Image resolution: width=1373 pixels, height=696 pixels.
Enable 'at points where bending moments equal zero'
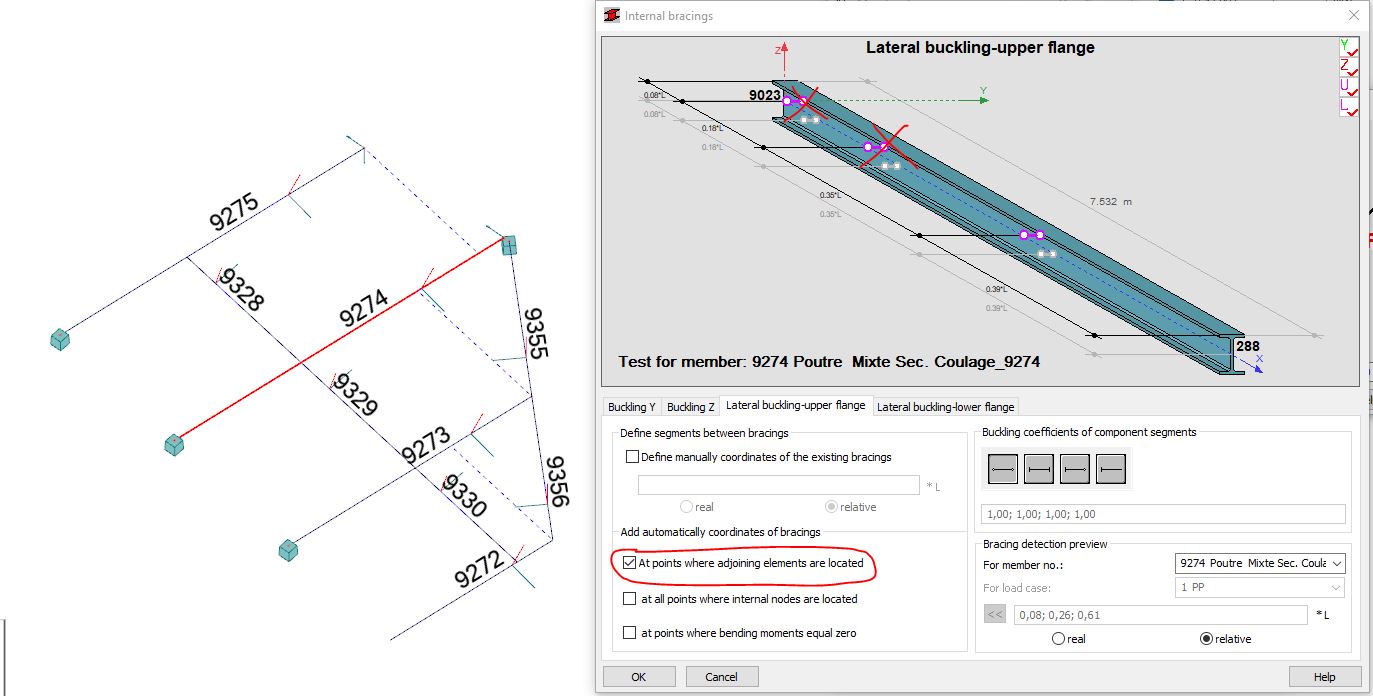tap(630, 632)
